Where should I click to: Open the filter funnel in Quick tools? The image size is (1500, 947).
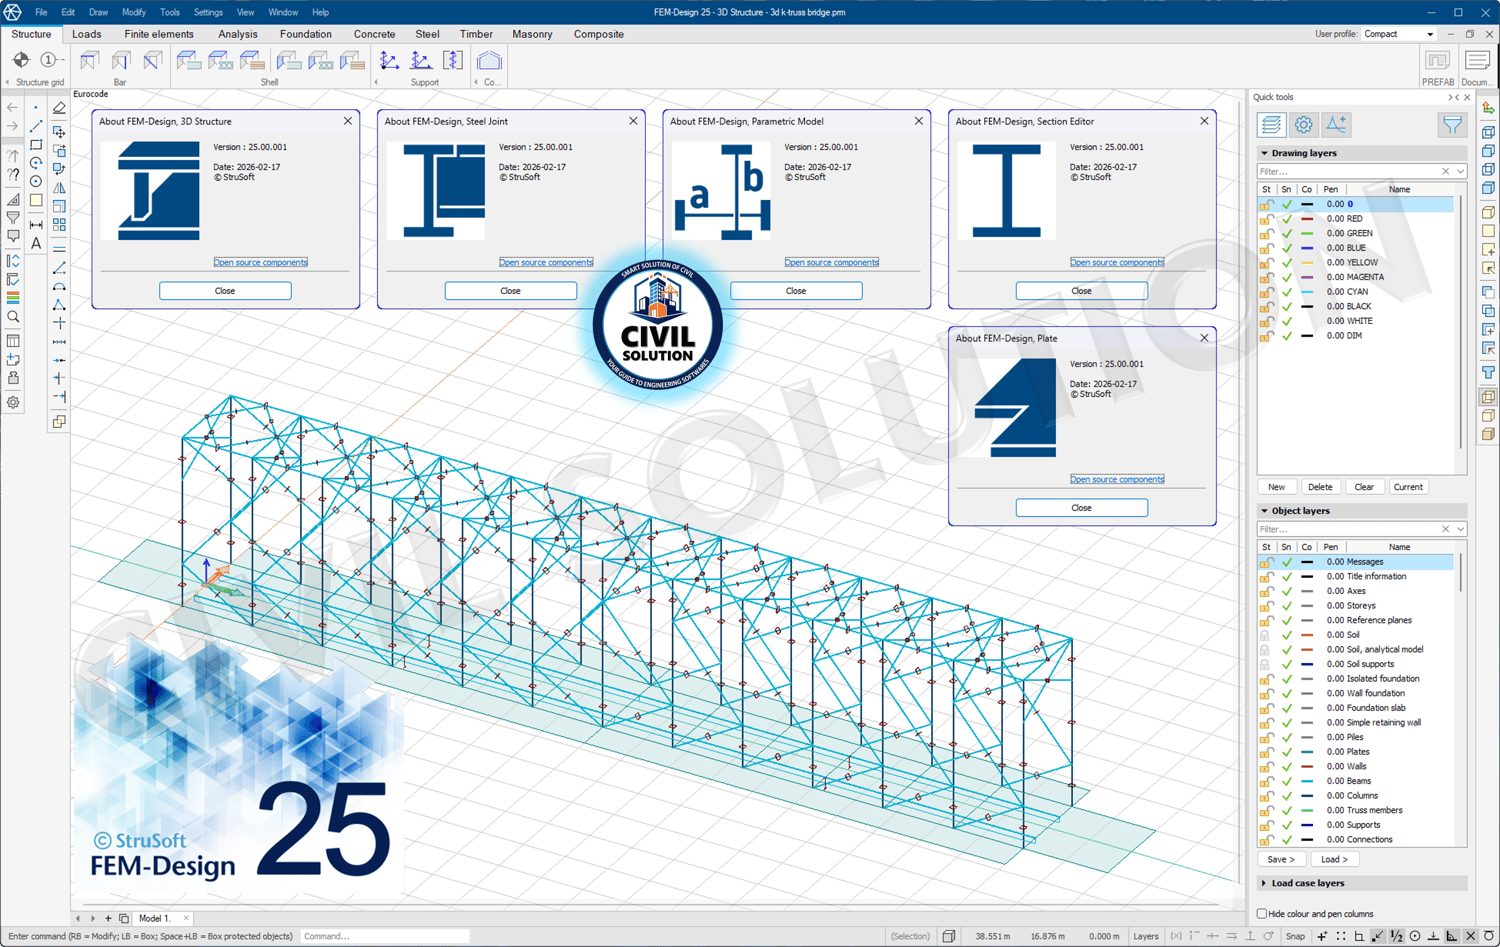point(1451,125)
